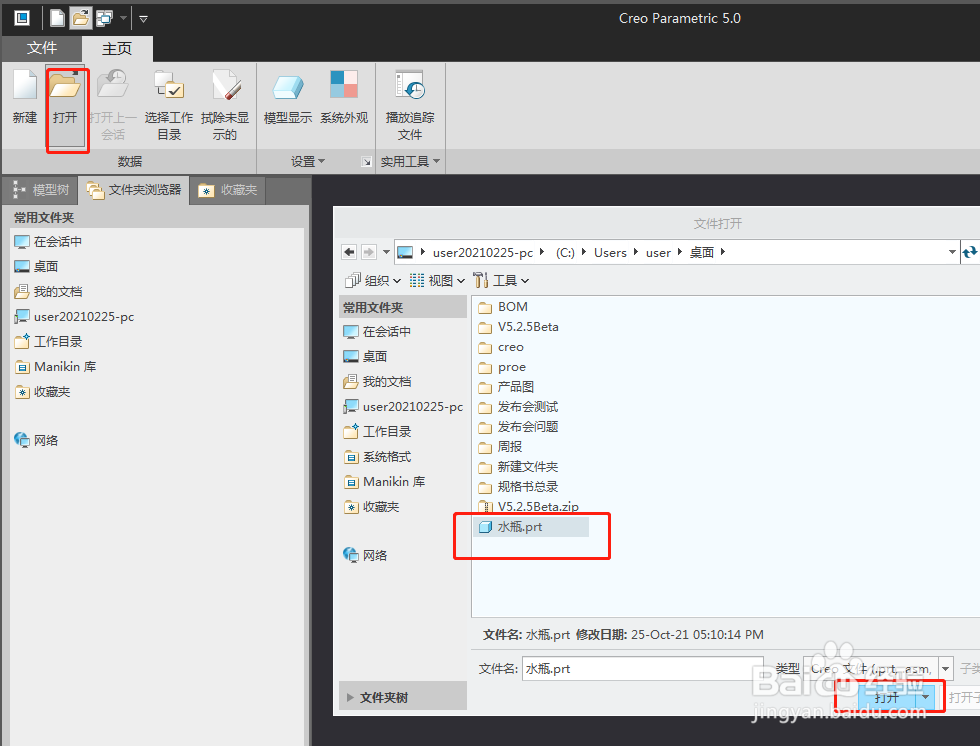Image resolution: width=980 pixels, height=746 pixels.
Task: Click the Open button dropdown arrow
Action: click(x=925, y=697)
